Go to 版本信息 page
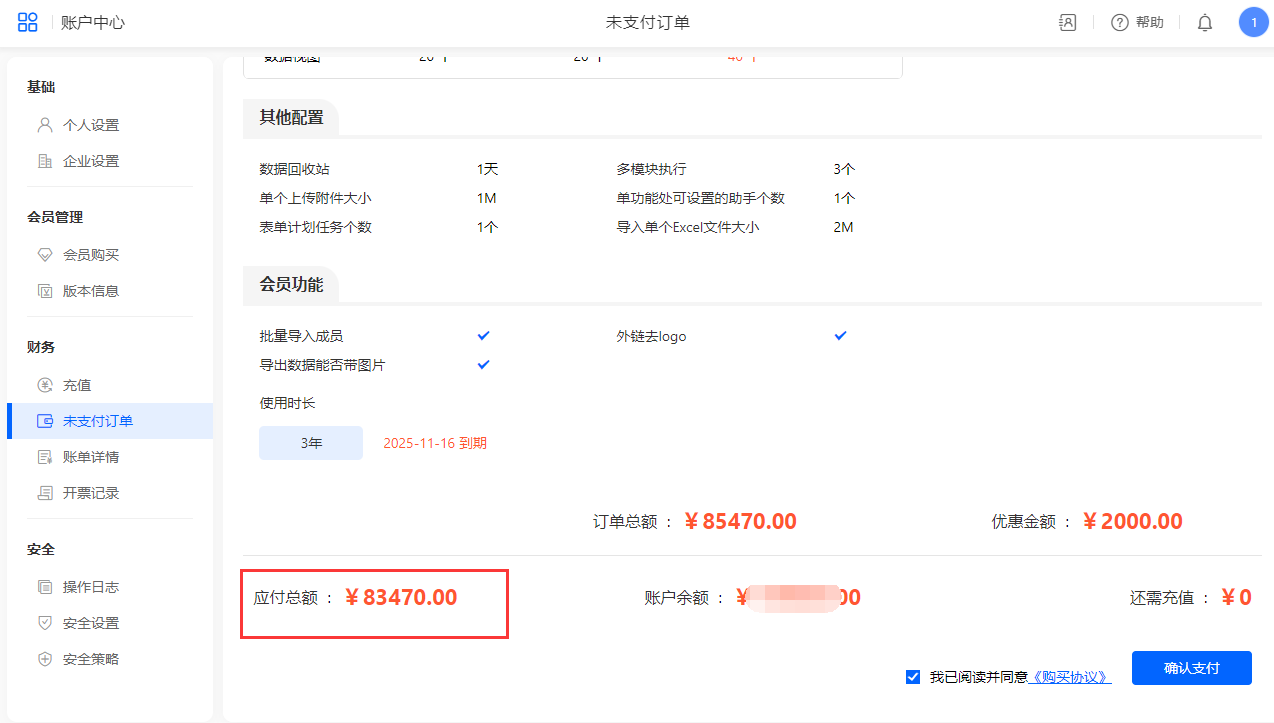The image size is (1274, 723). point(91,291)
